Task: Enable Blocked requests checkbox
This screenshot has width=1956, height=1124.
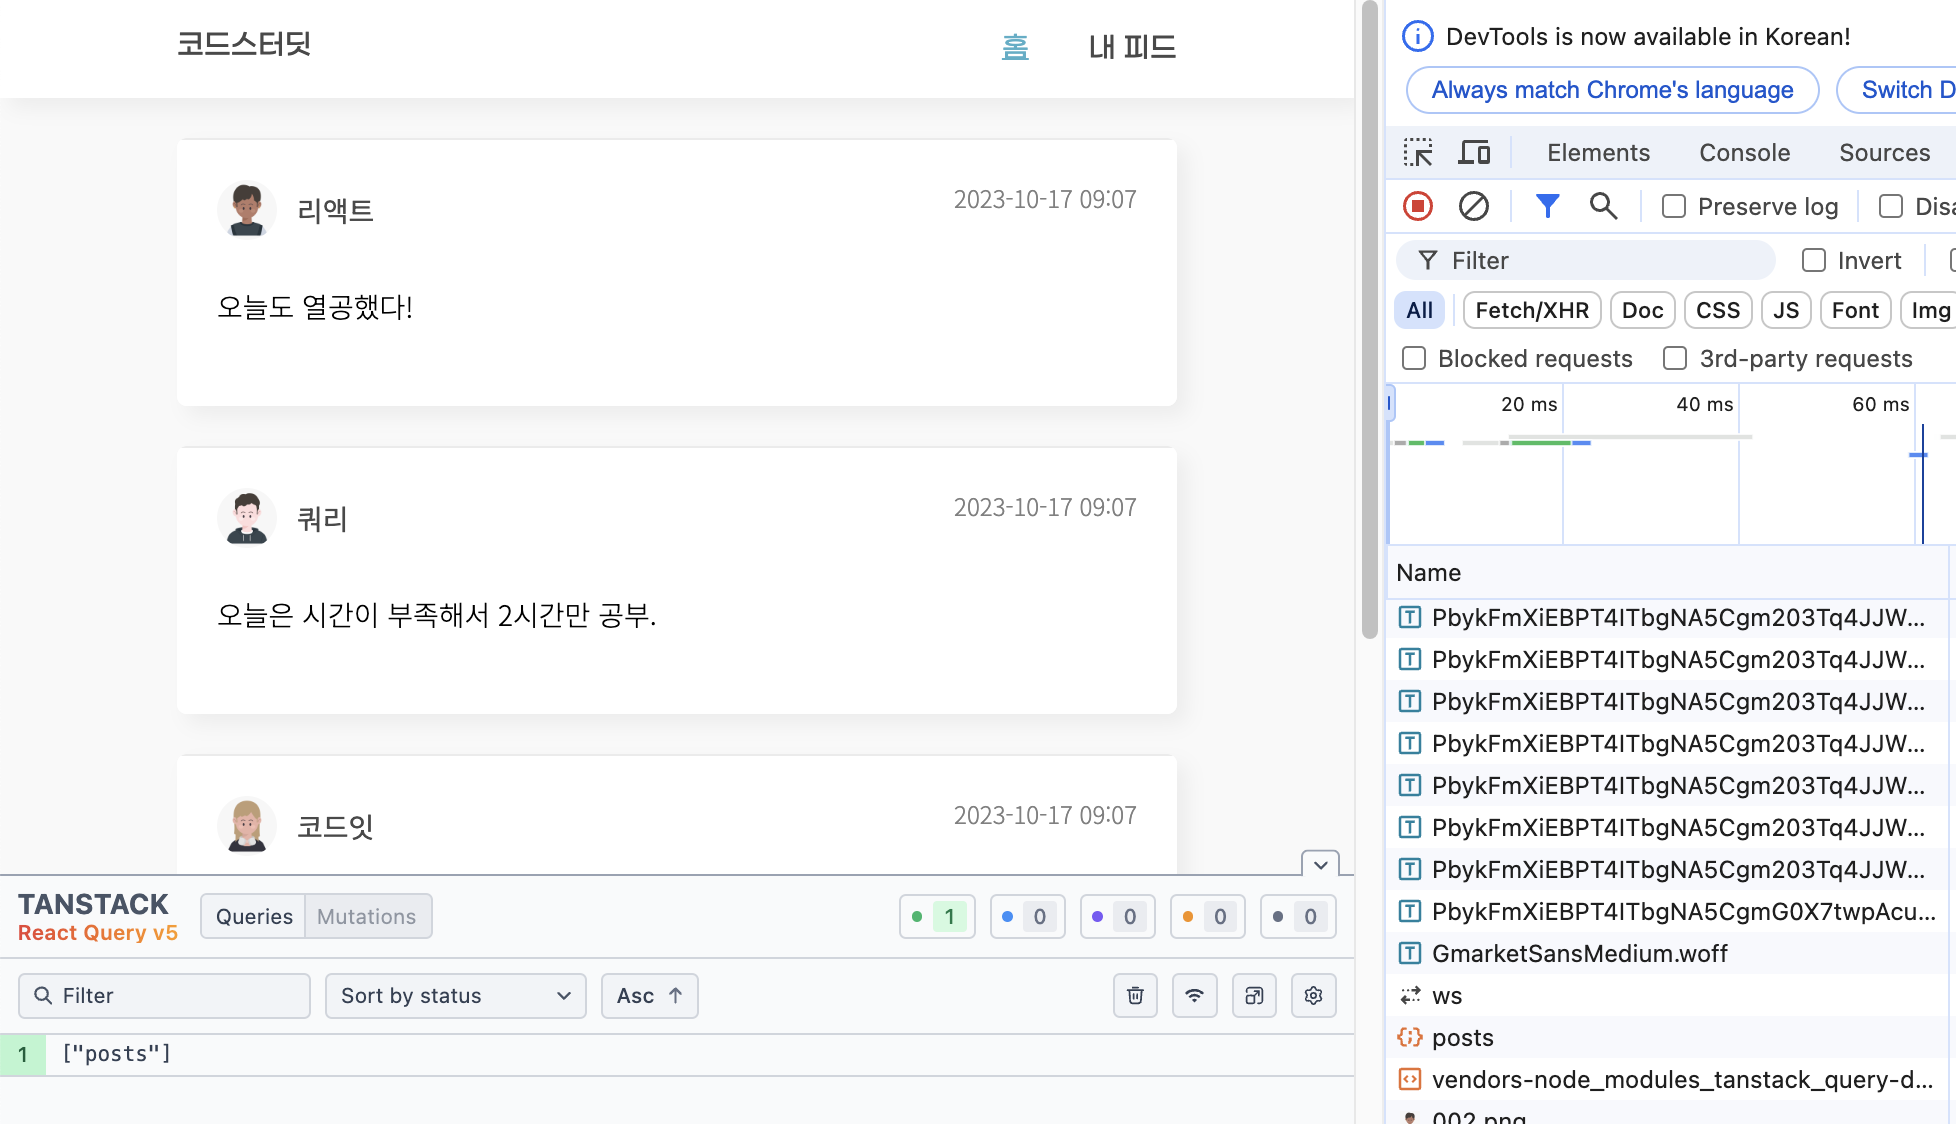Action: (x=1414, y=359)
